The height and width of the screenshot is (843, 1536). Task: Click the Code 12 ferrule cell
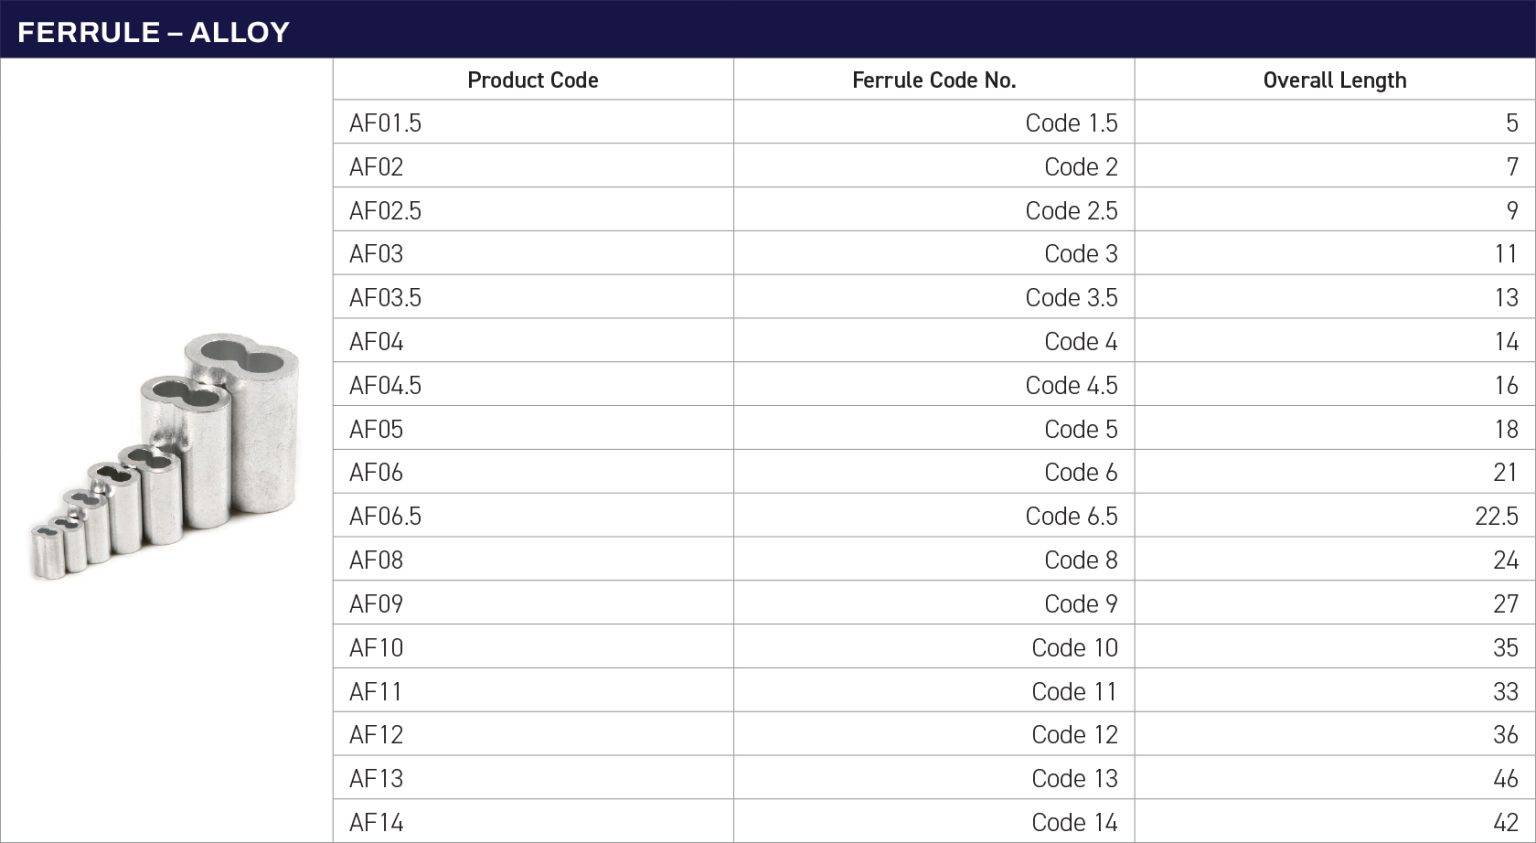[1074, 735]
